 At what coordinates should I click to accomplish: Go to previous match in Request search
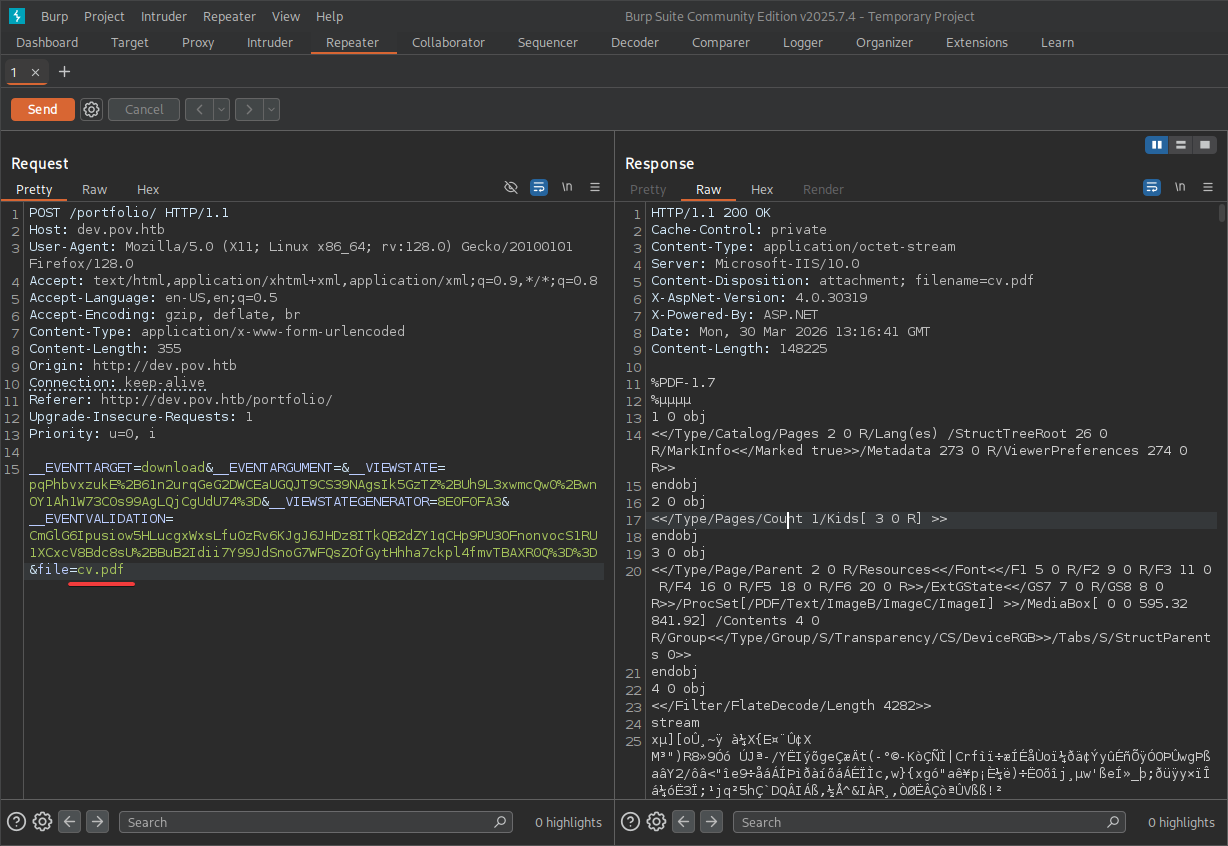point(69,822)
